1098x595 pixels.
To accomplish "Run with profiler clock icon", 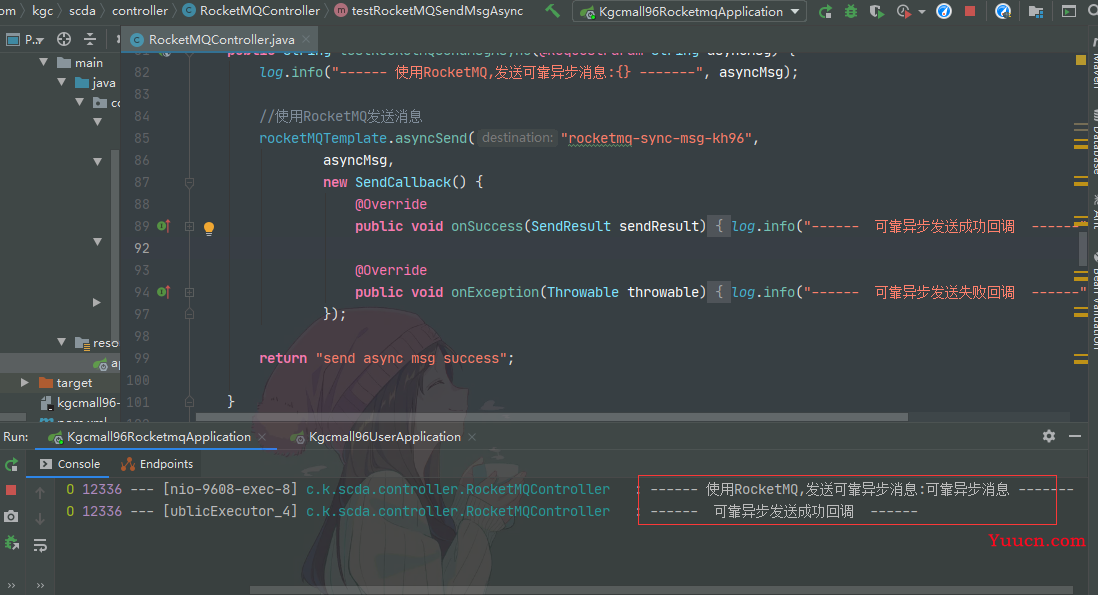I will 903,11.
